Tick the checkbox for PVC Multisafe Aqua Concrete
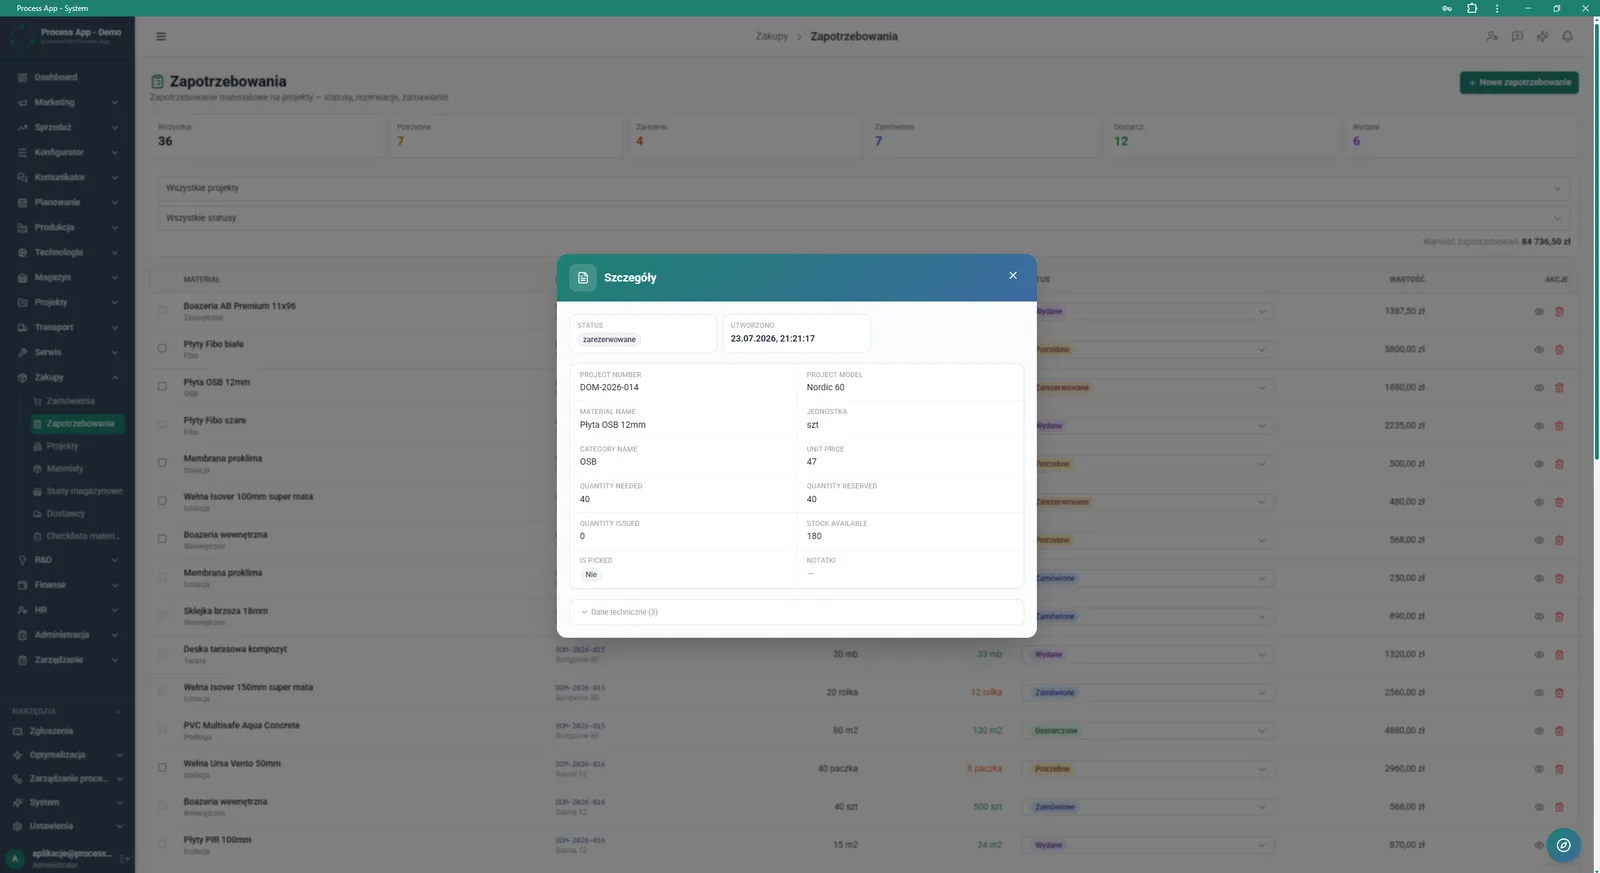The image size is (1600, 873). click(162, 729)
